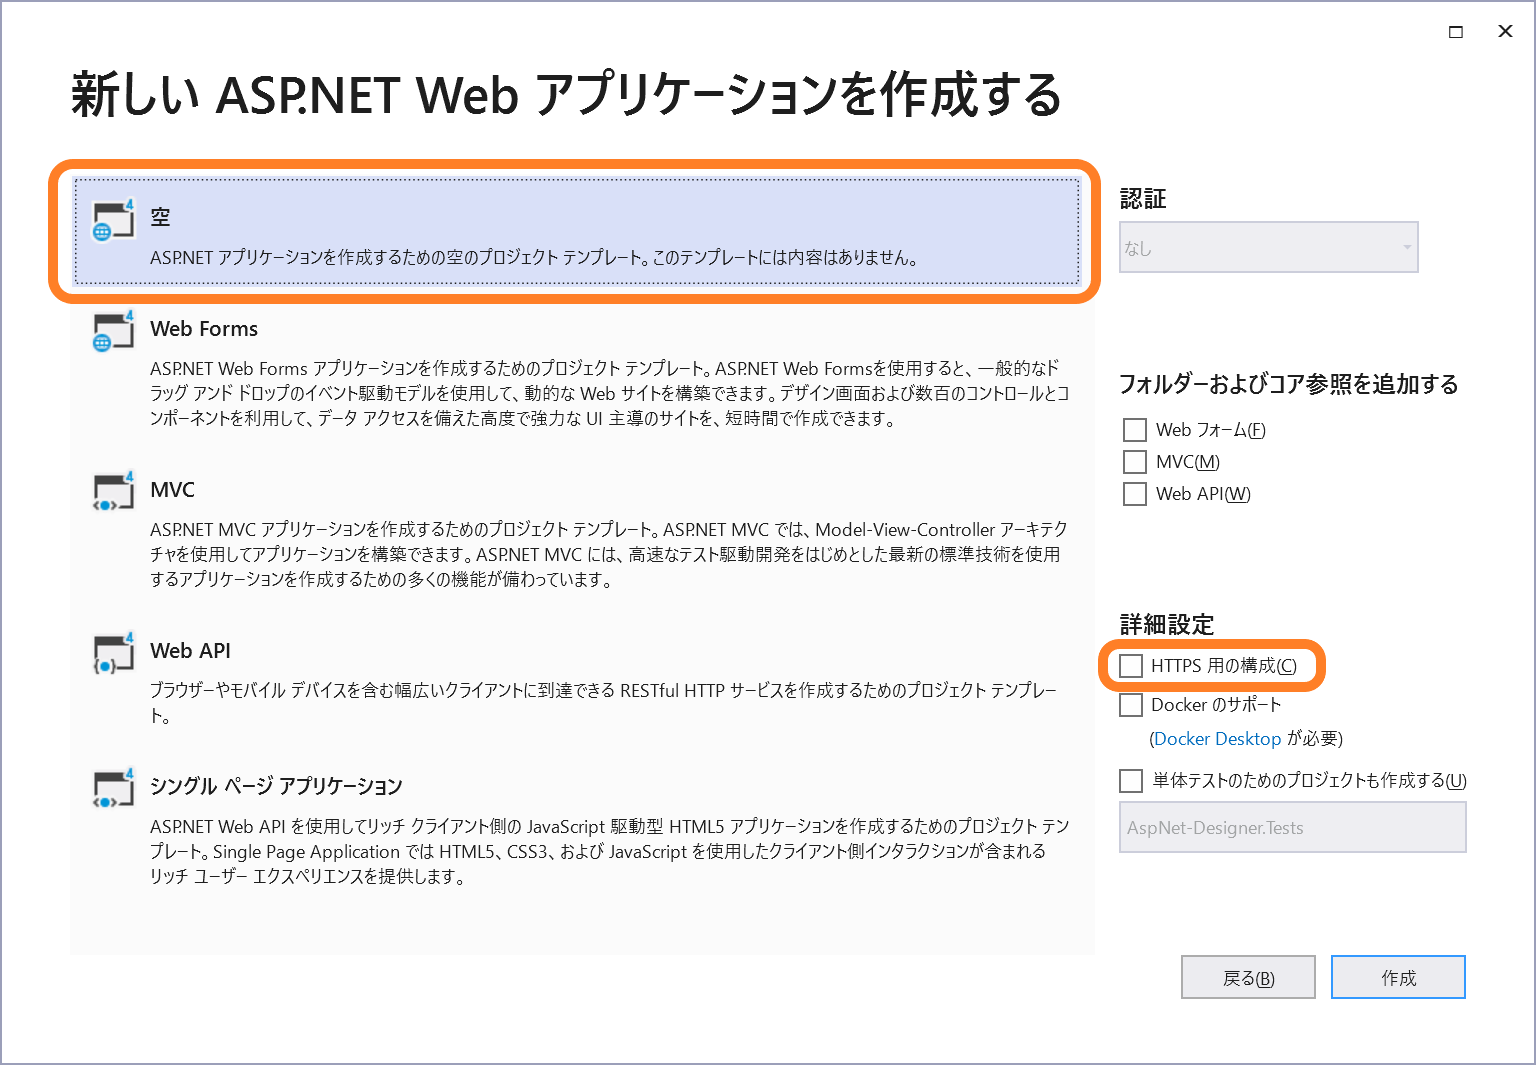1536x1065 pixels.
Task: Click the MVC template icon
Action: coord(113,491)
